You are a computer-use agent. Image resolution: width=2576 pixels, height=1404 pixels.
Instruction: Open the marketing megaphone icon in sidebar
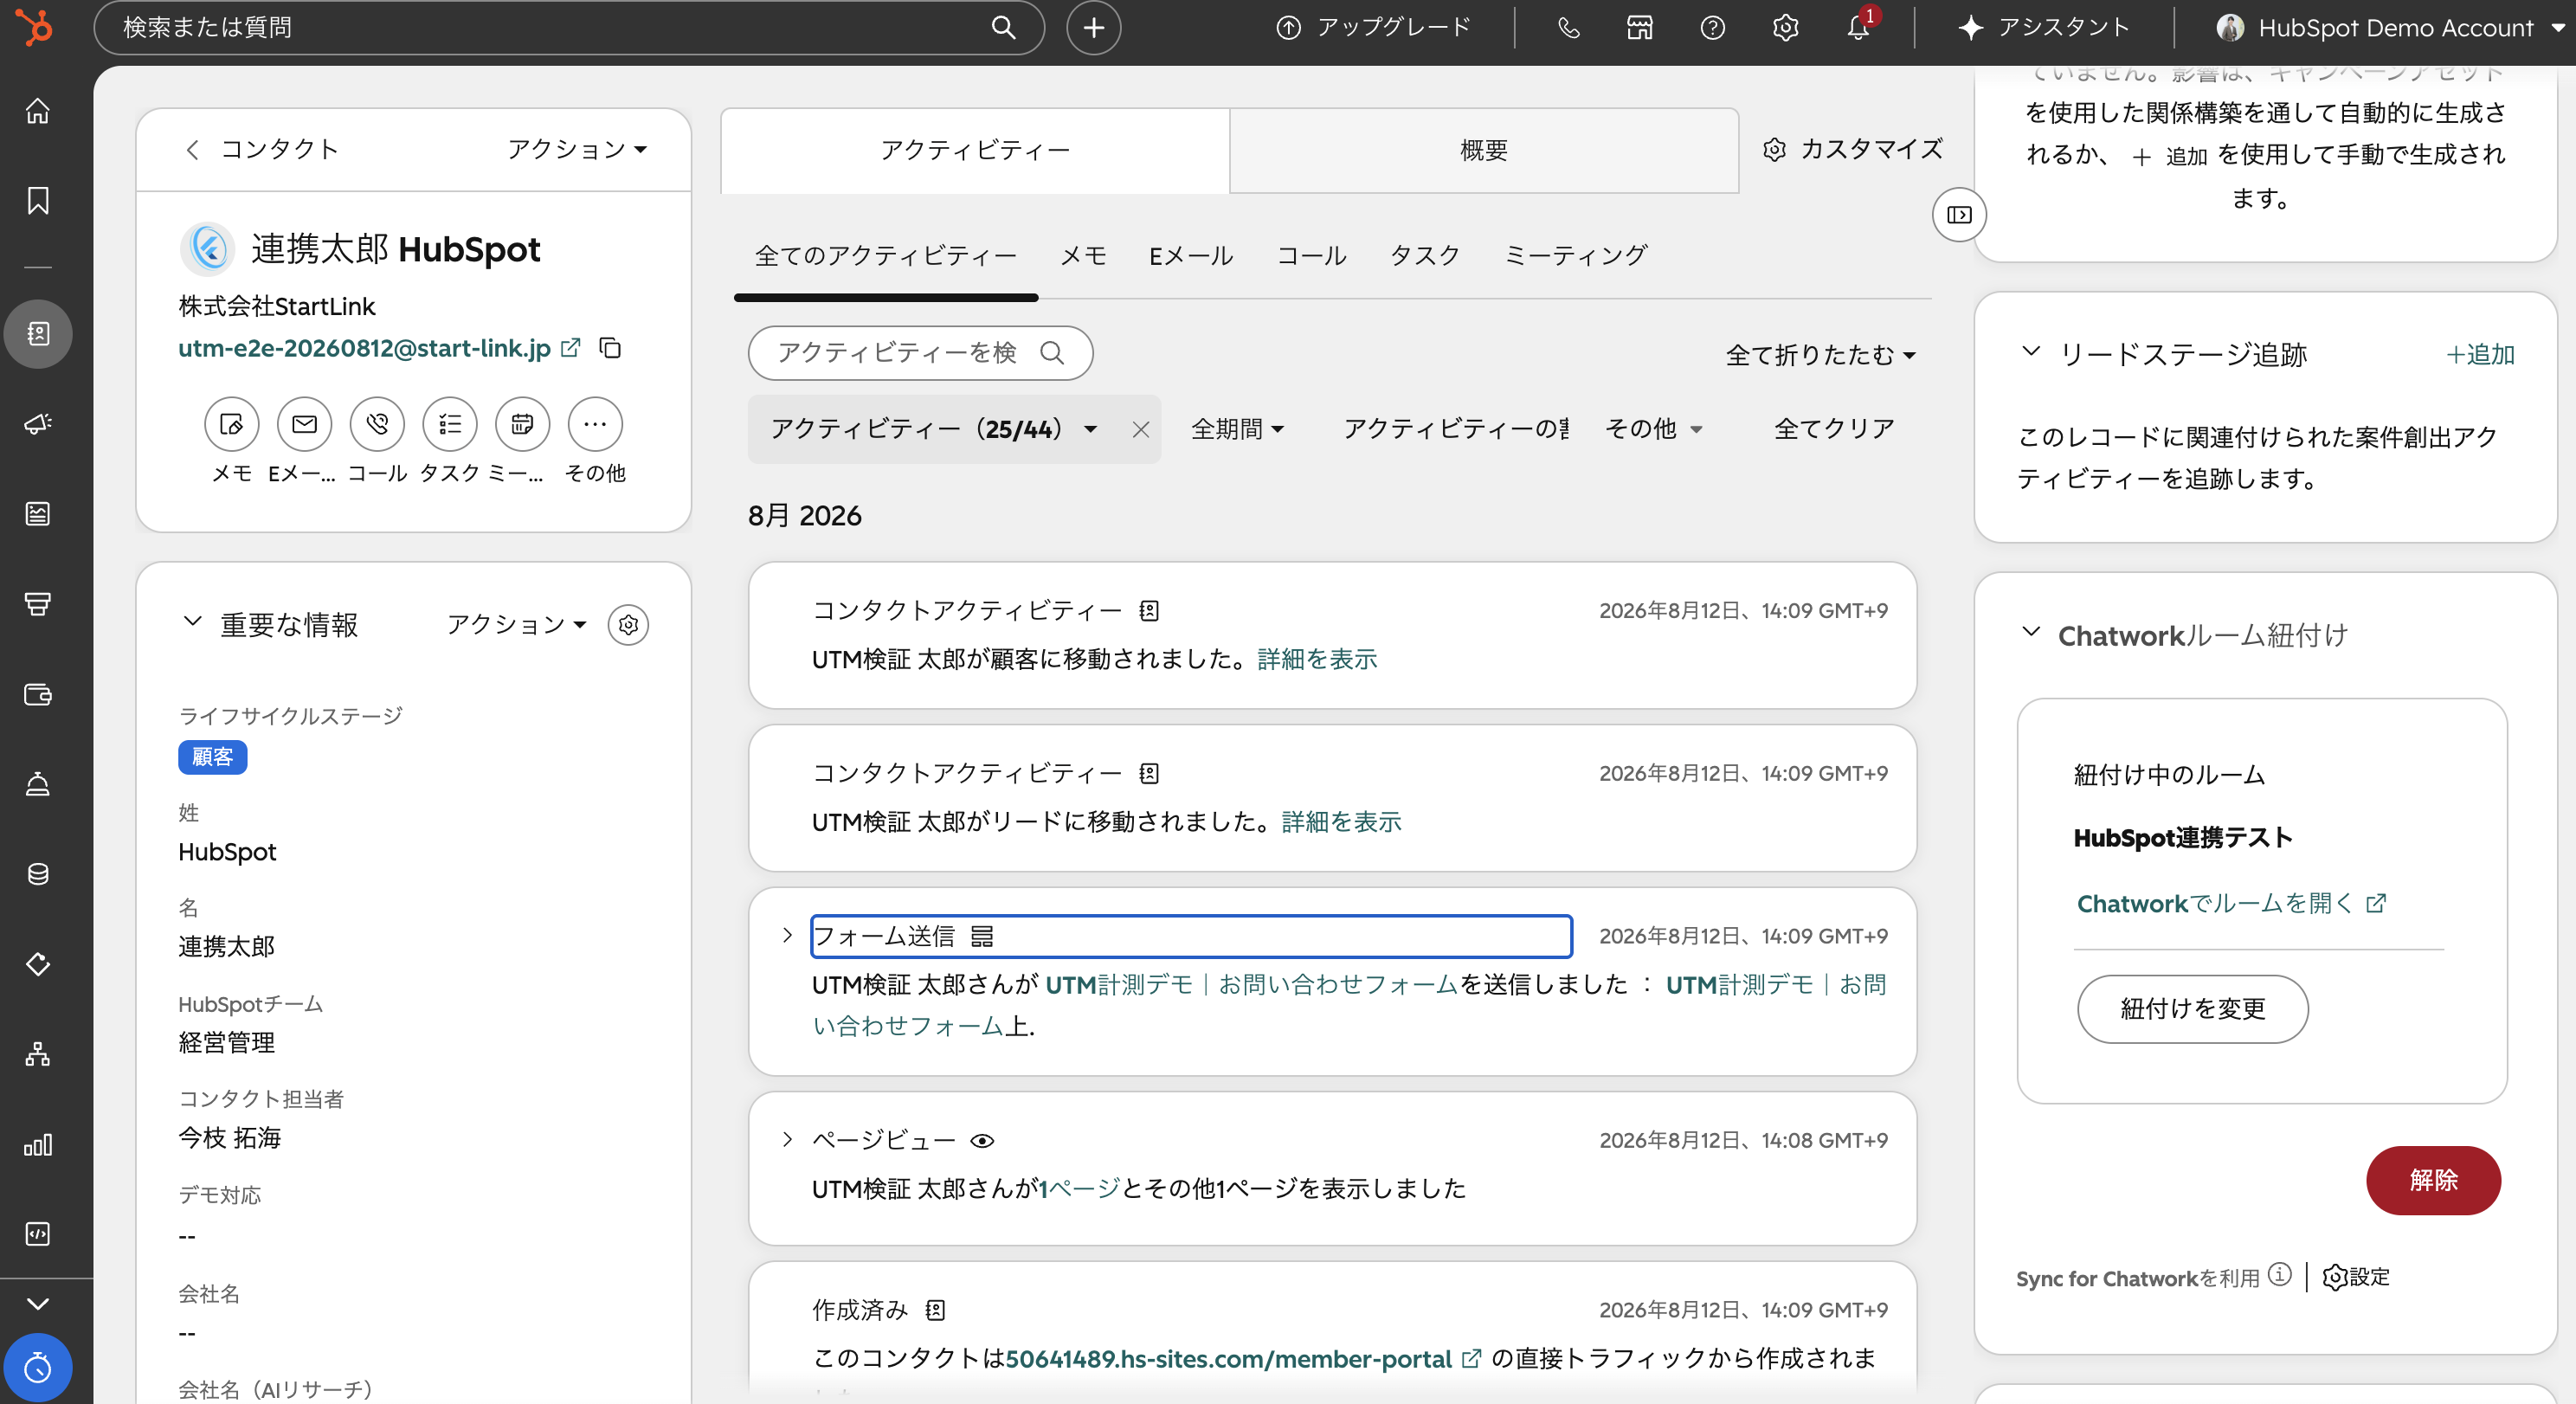[38, 423]
